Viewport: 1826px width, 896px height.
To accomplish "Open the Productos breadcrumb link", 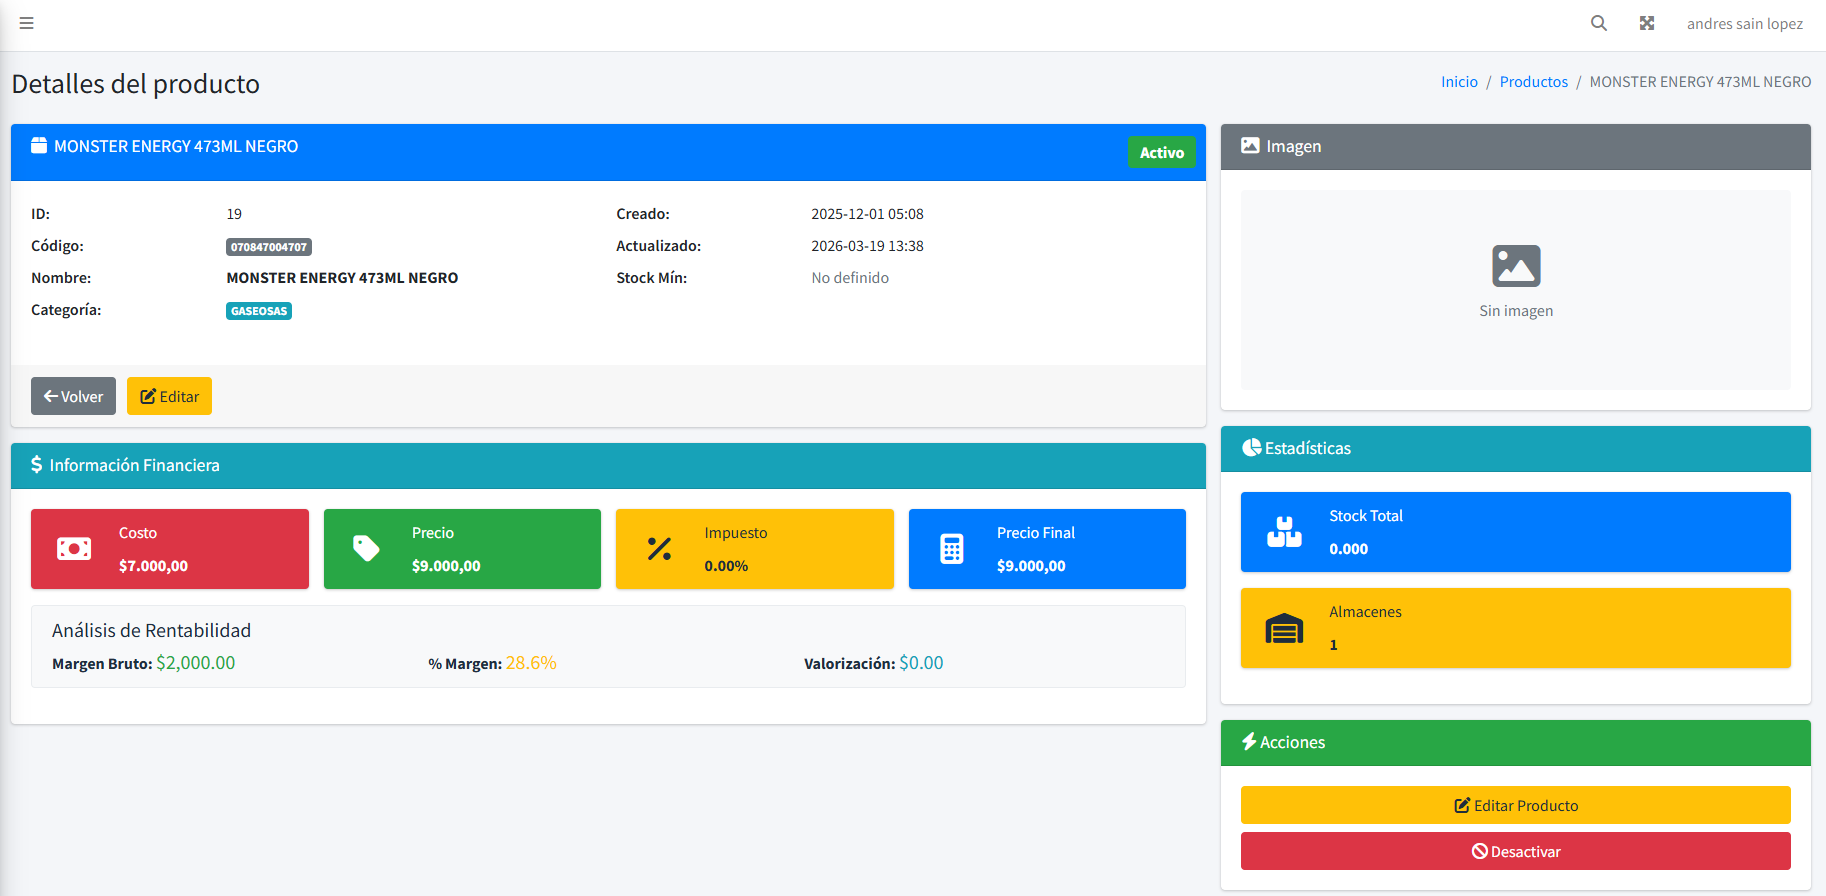I will 1534,82.
